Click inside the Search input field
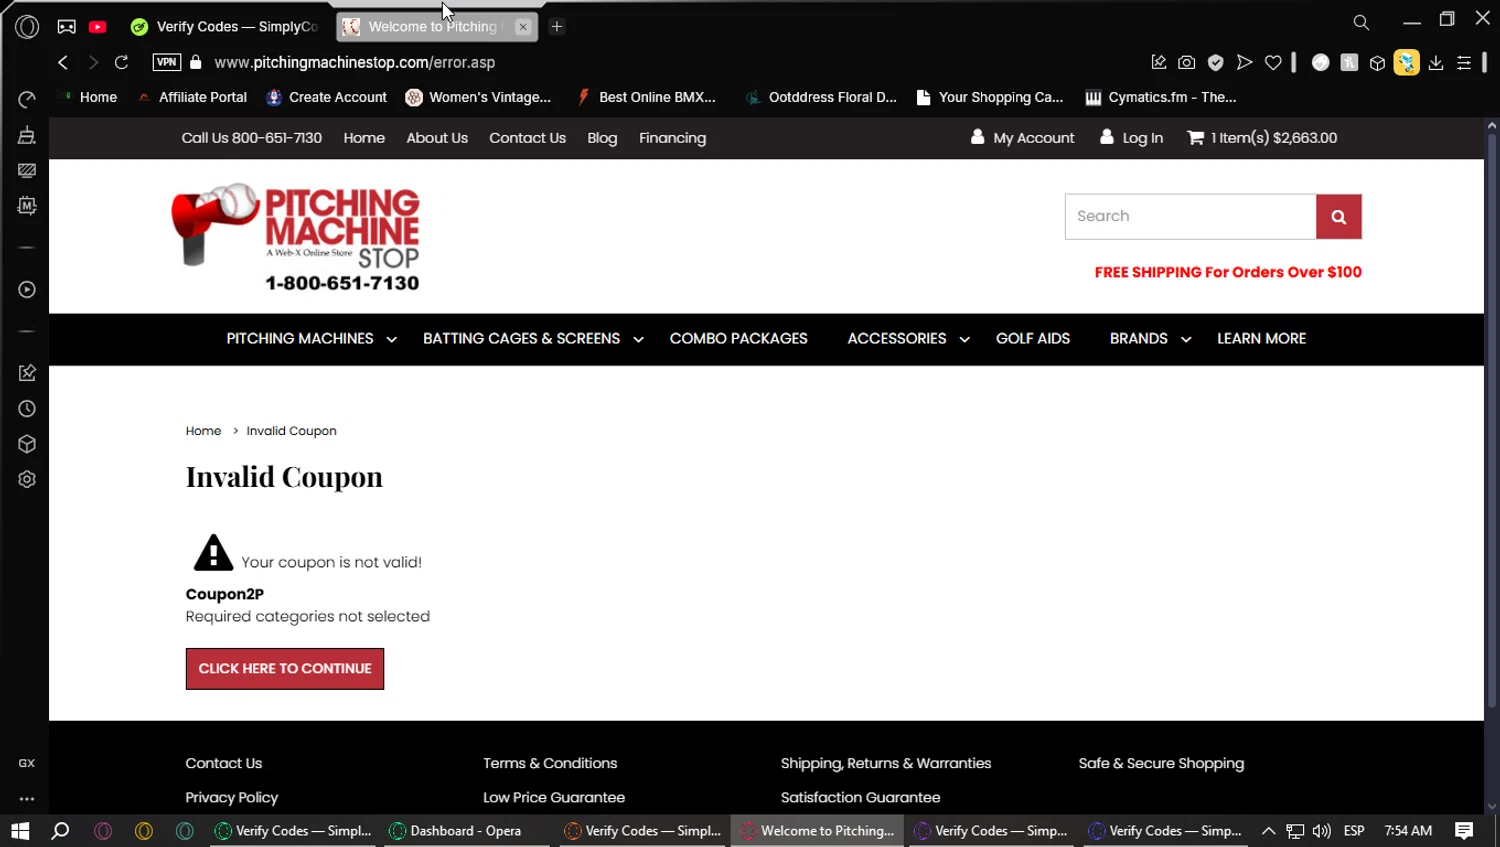 pyautogui.click(x=1190, y=216)
